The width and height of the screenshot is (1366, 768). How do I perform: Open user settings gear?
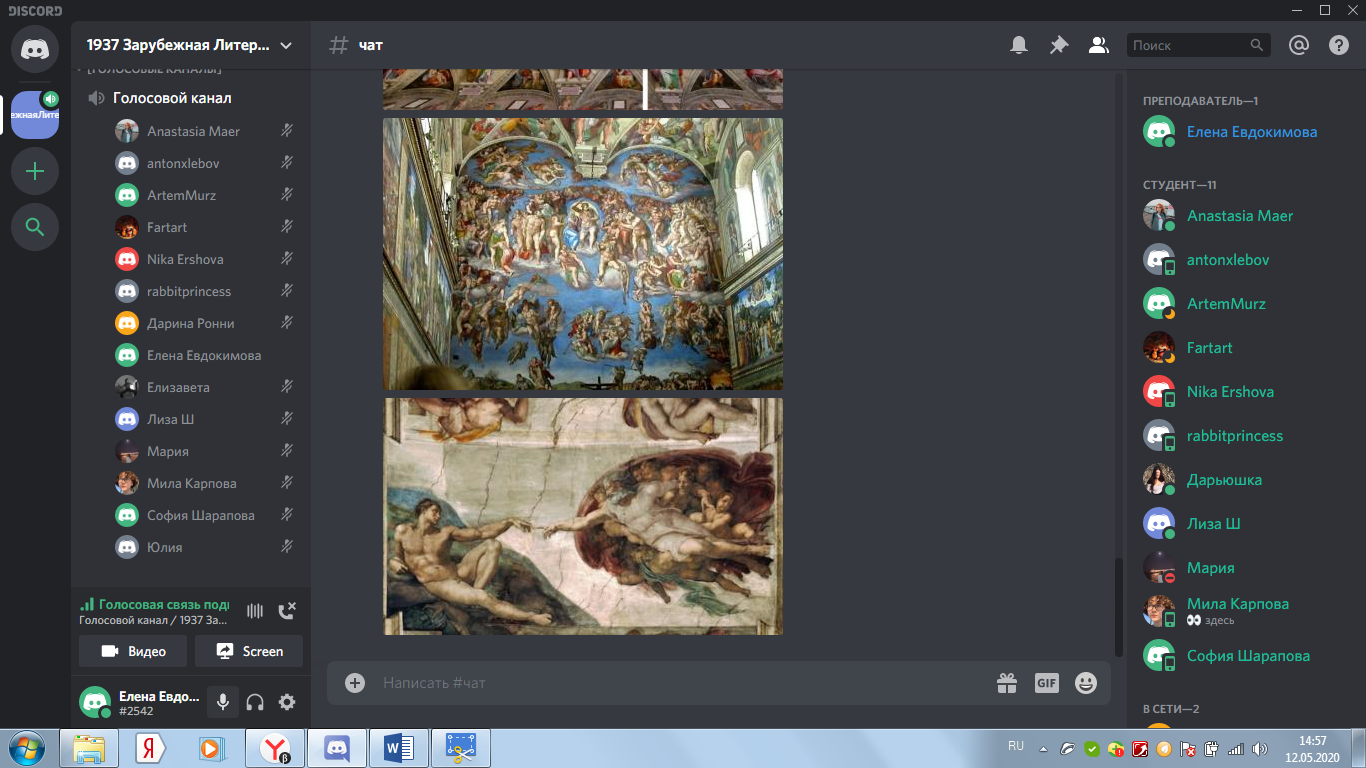click(x=287, y=702)
